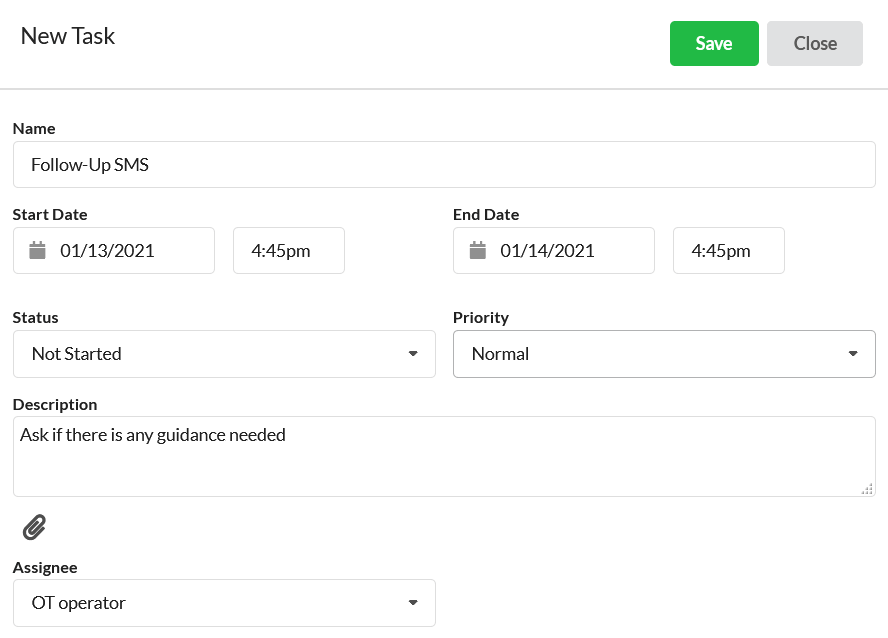Select the 01/13/2021 start date field

pyautogui.click(x=114, y=251)
